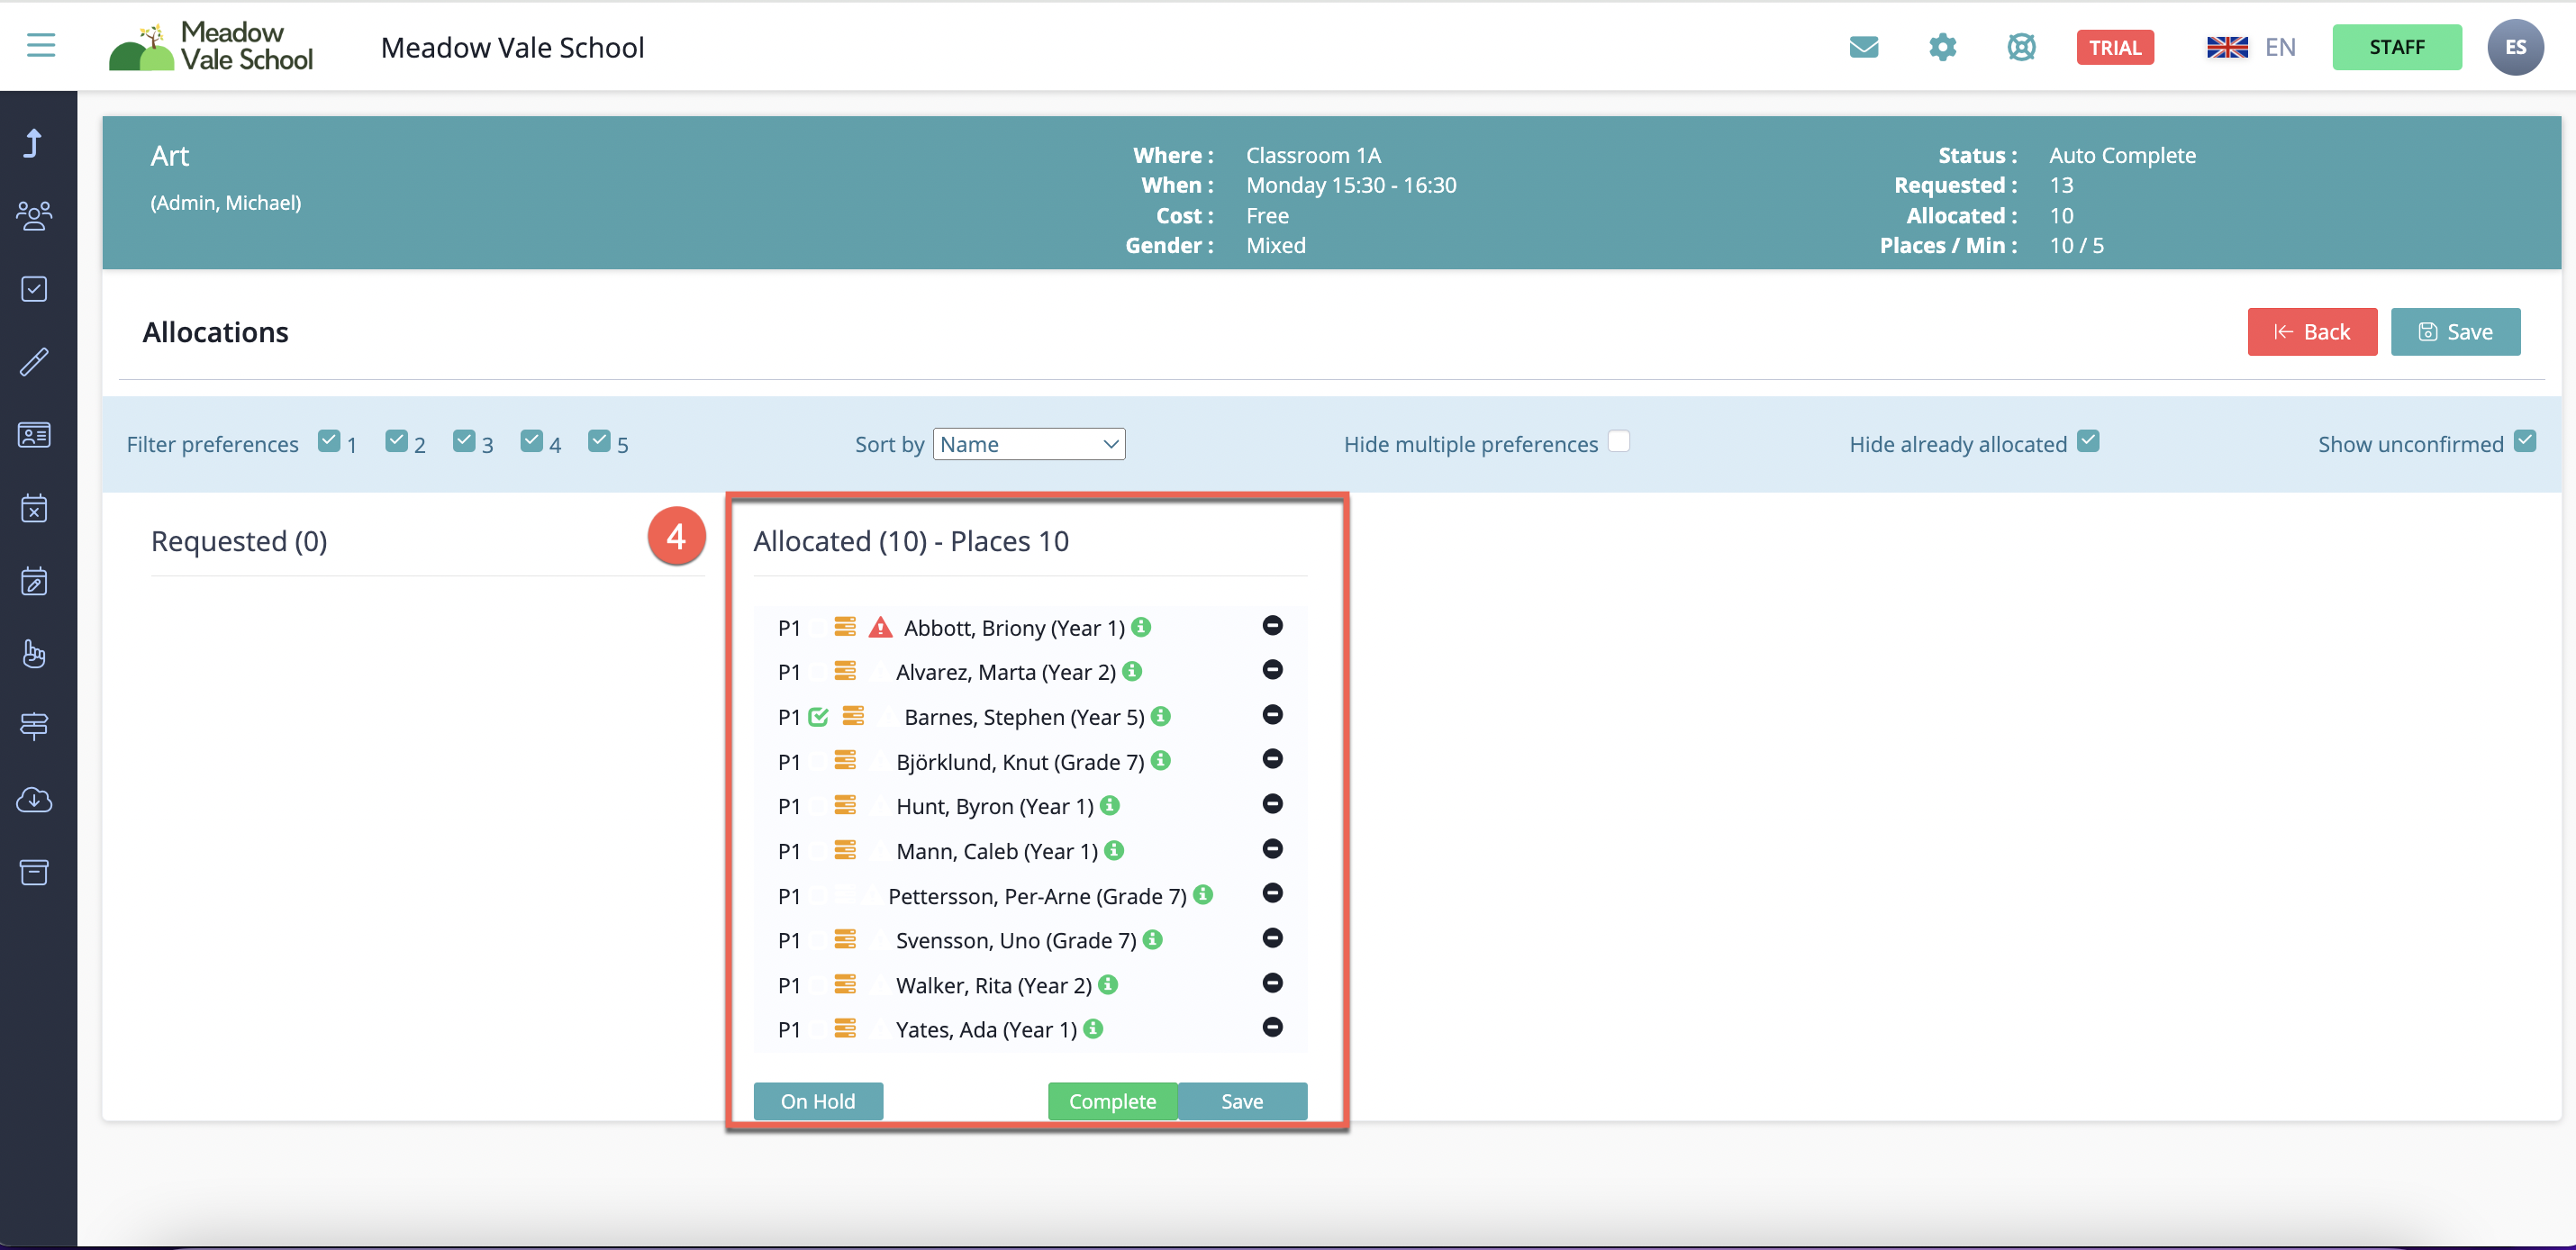Uncheck Show unconfirmed checkbox

coord(2525,441)
